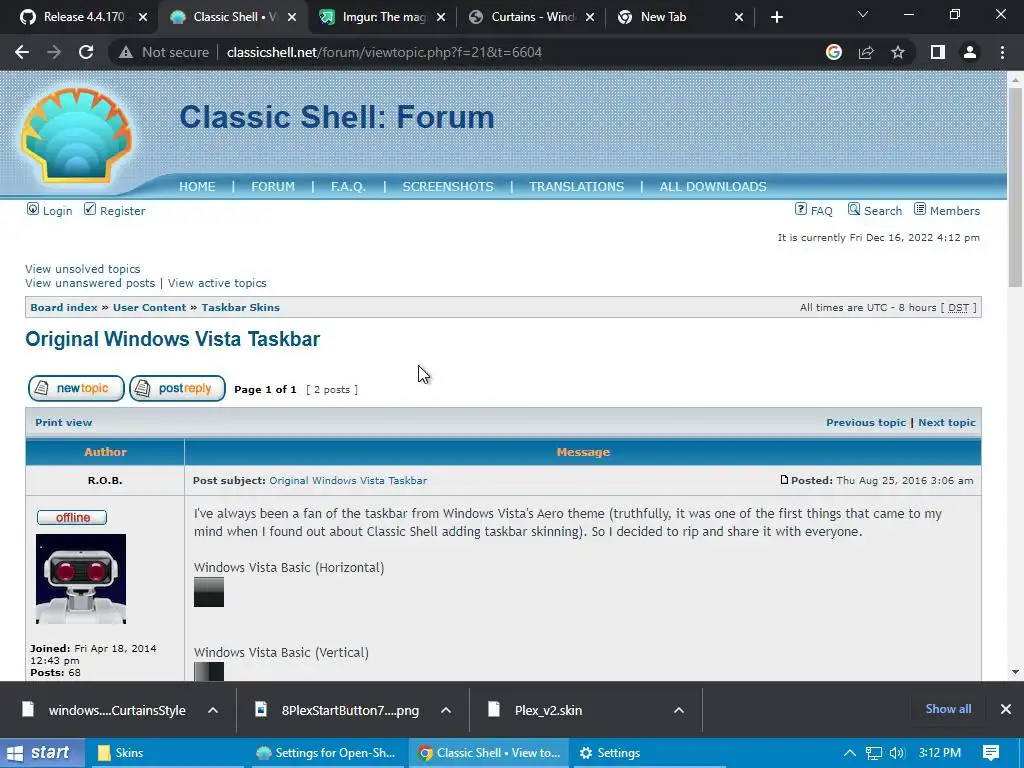Click the Login icon

click(33, 209)
